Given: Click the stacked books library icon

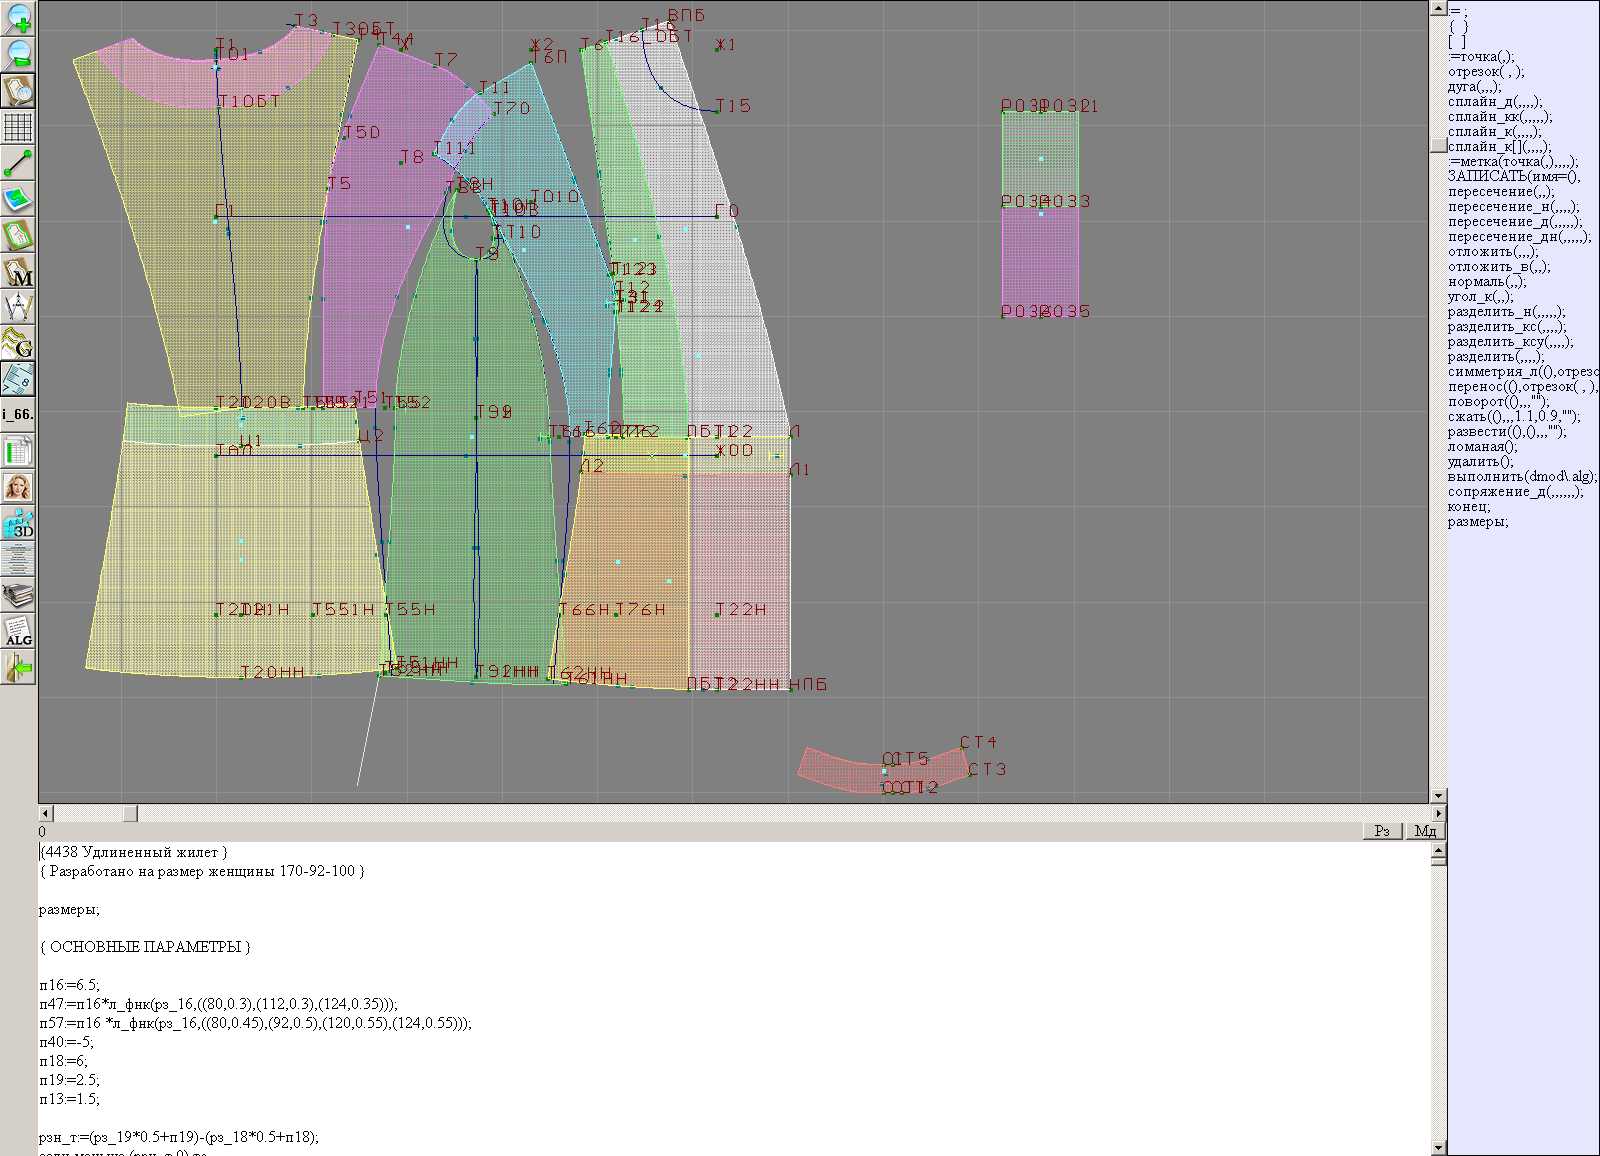Looking at the screenshot, I should pos(18,596).
